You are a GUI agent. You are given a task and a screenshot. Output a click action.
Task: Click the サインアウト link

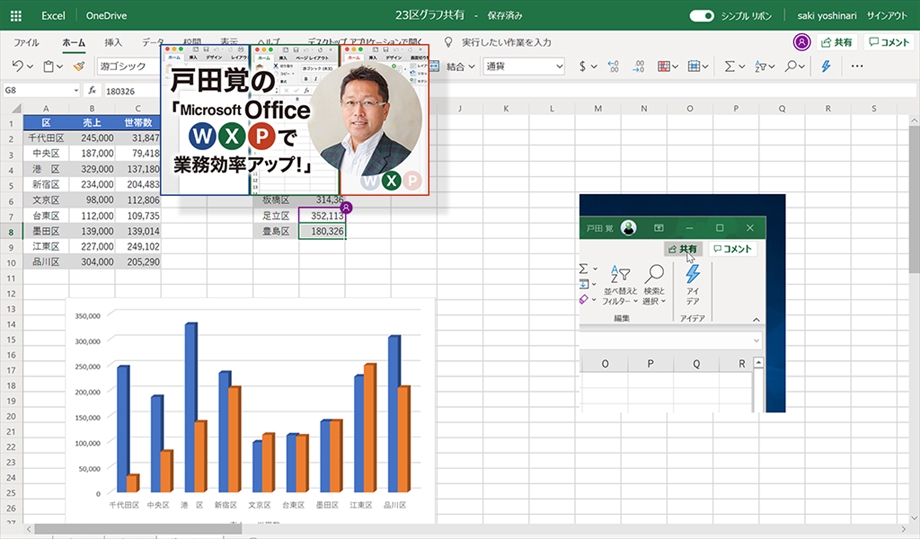(x=887, y=16)
